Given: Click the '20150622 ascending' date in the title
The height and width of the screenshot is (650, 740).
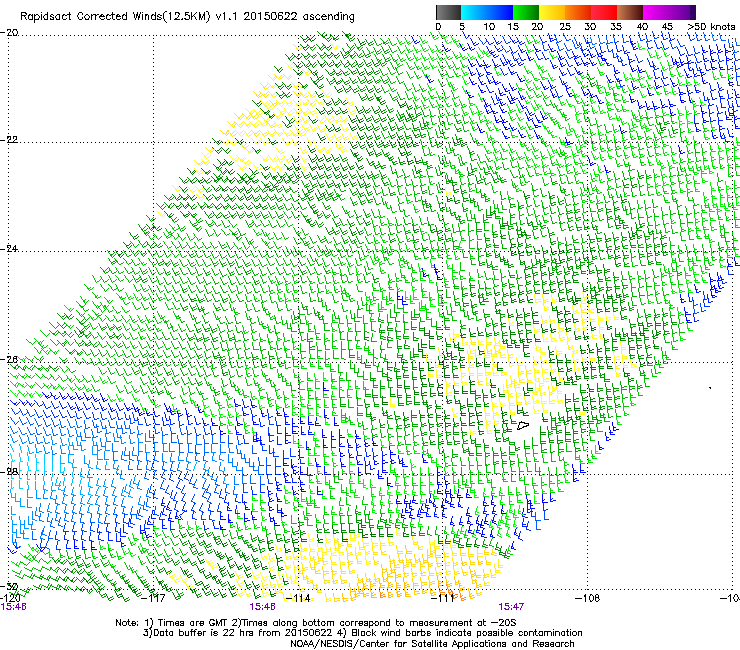Looking at the screenshot, I should (299, 17).
